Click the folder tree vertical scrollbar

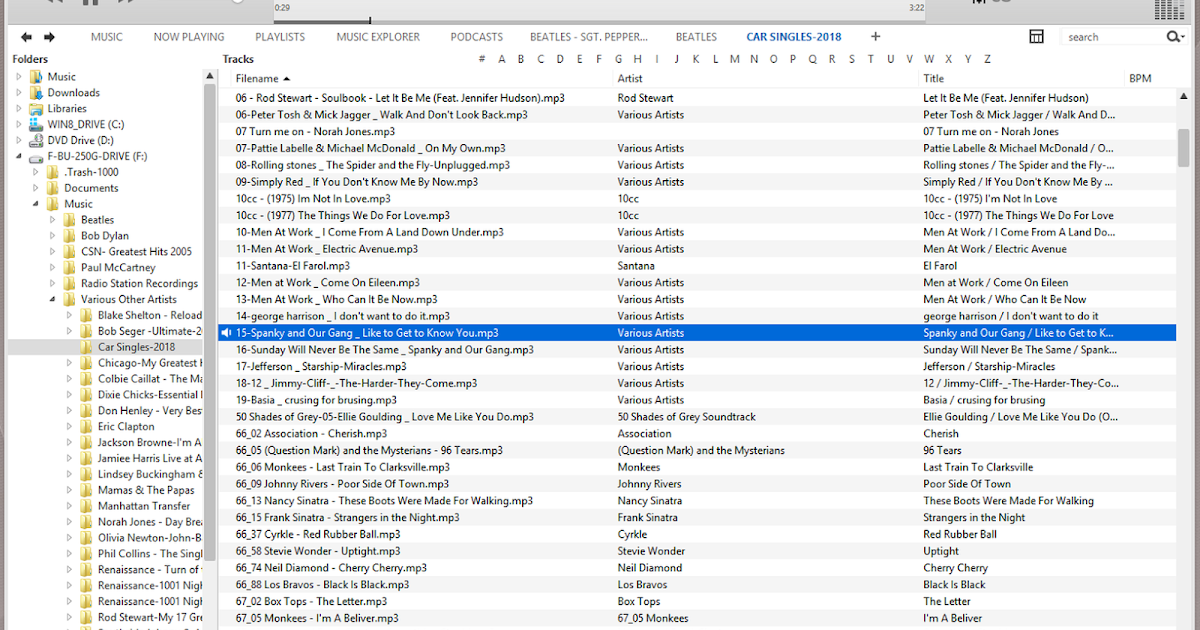(x=210, y=320)
